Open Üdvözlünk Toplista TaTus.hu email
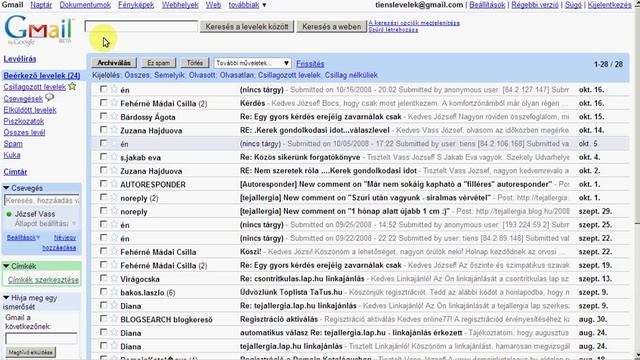Viewport: 640px width, 360px height. [291, 292]
